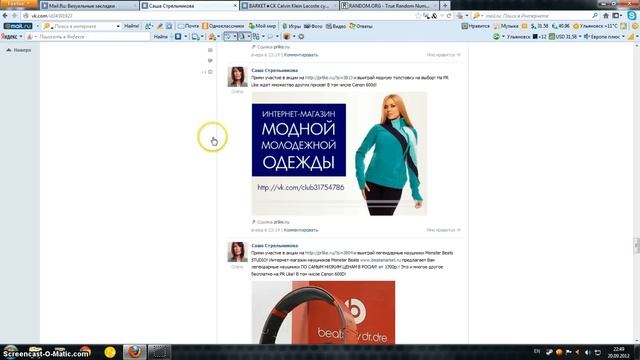Open the Mail.ru logo dropdown arrow
Screen dimensions: 640x360
click(37, 26)
